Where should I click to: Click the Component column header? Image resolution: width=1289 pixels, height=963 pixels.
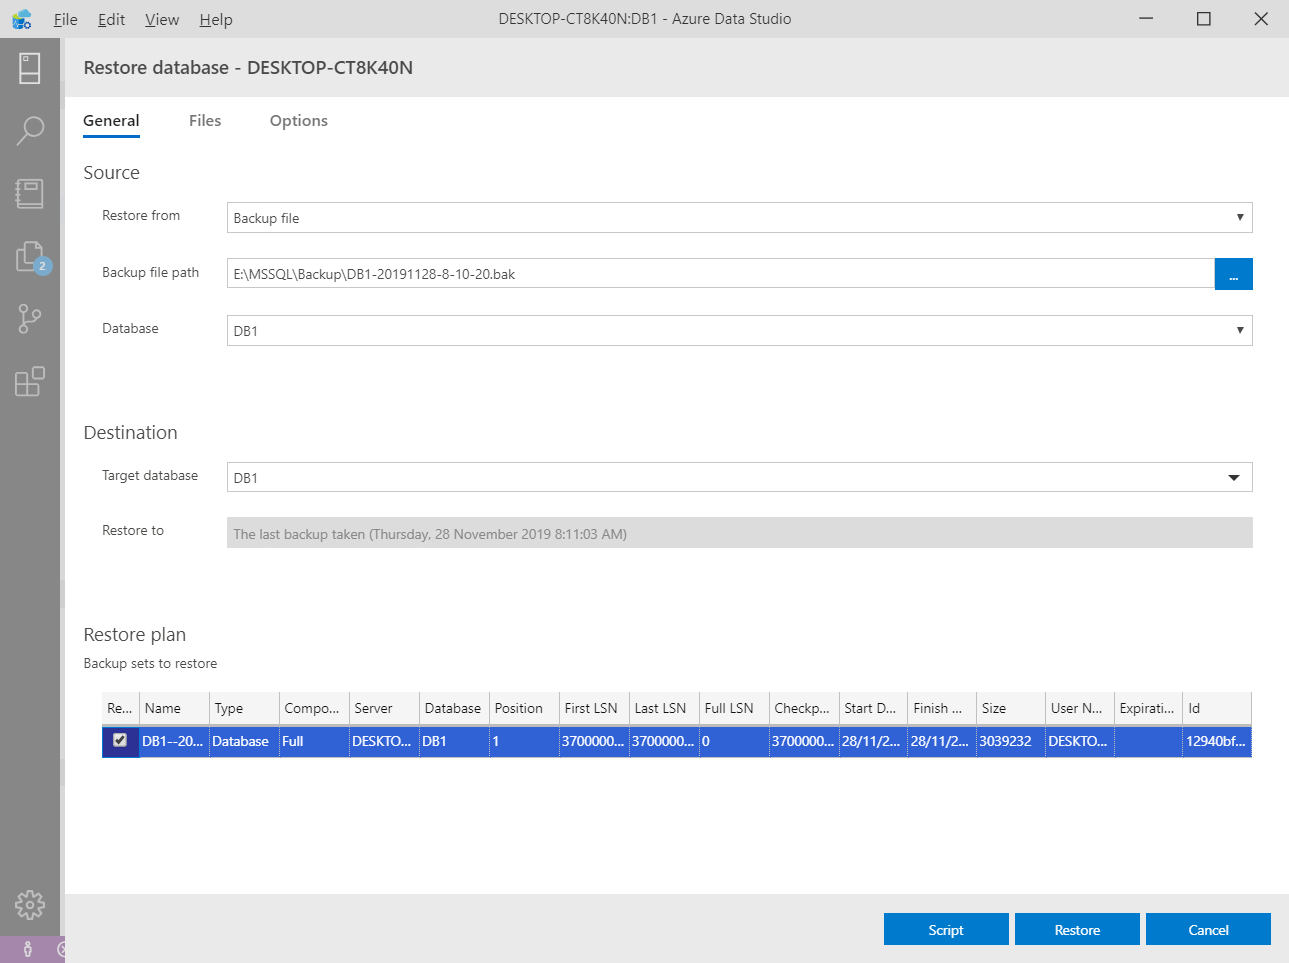tap(314, 708)
